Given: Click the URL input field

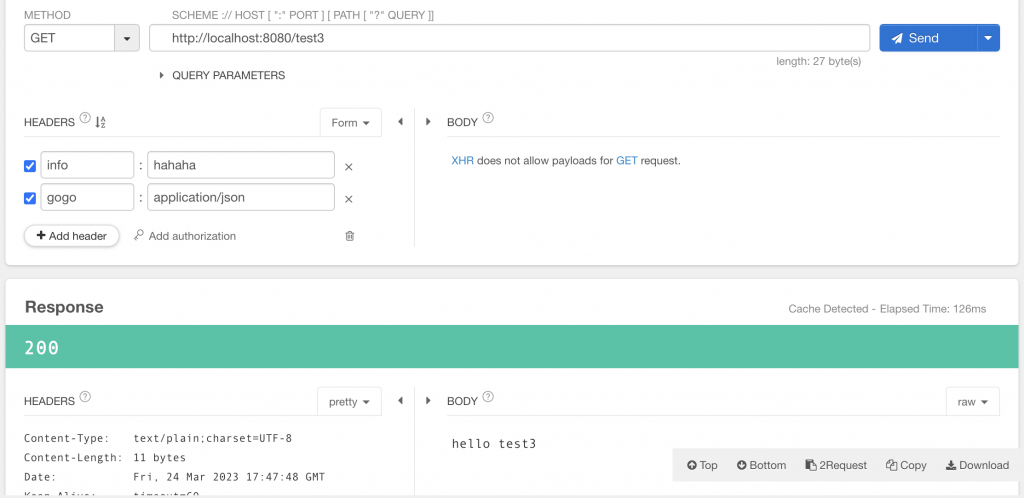Looking at the screenshot, I should point(509,38).
